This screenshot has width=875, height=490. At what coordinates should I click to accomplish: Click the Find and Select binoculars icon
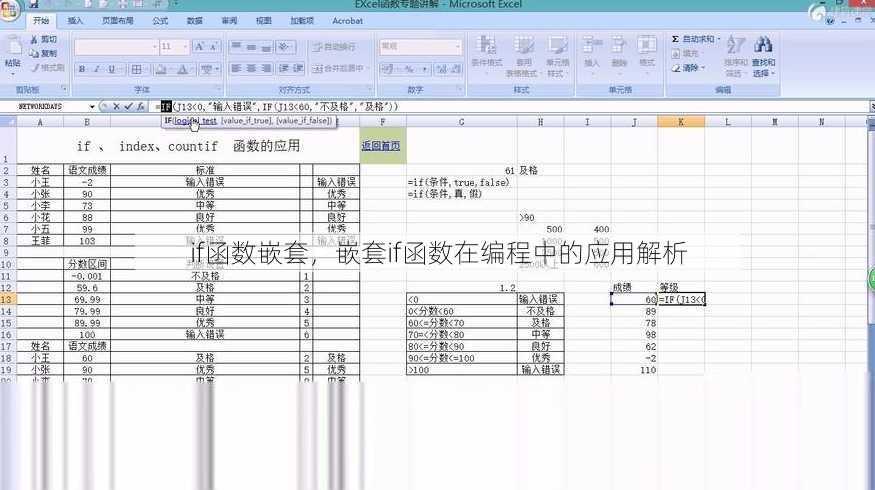[763, 46]
